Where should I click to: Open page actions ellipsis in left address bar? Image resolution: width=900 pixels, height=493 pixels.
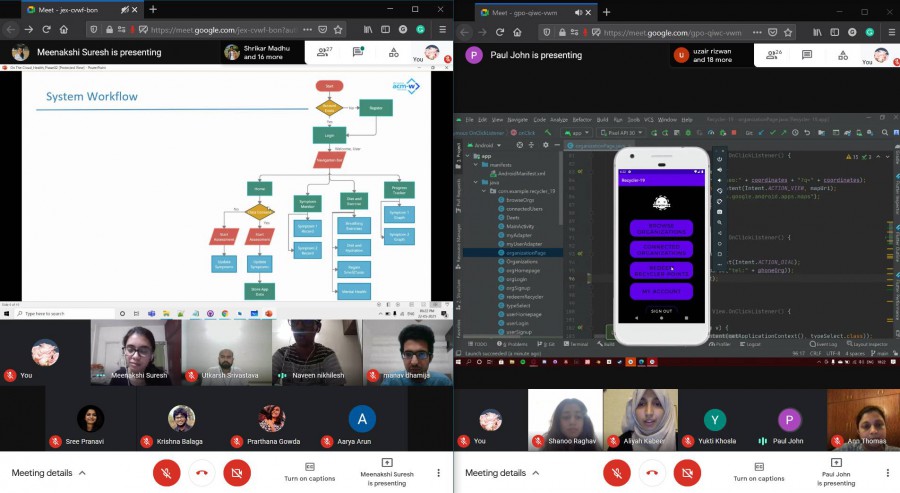pyautogui.click(x=305, y=31)
